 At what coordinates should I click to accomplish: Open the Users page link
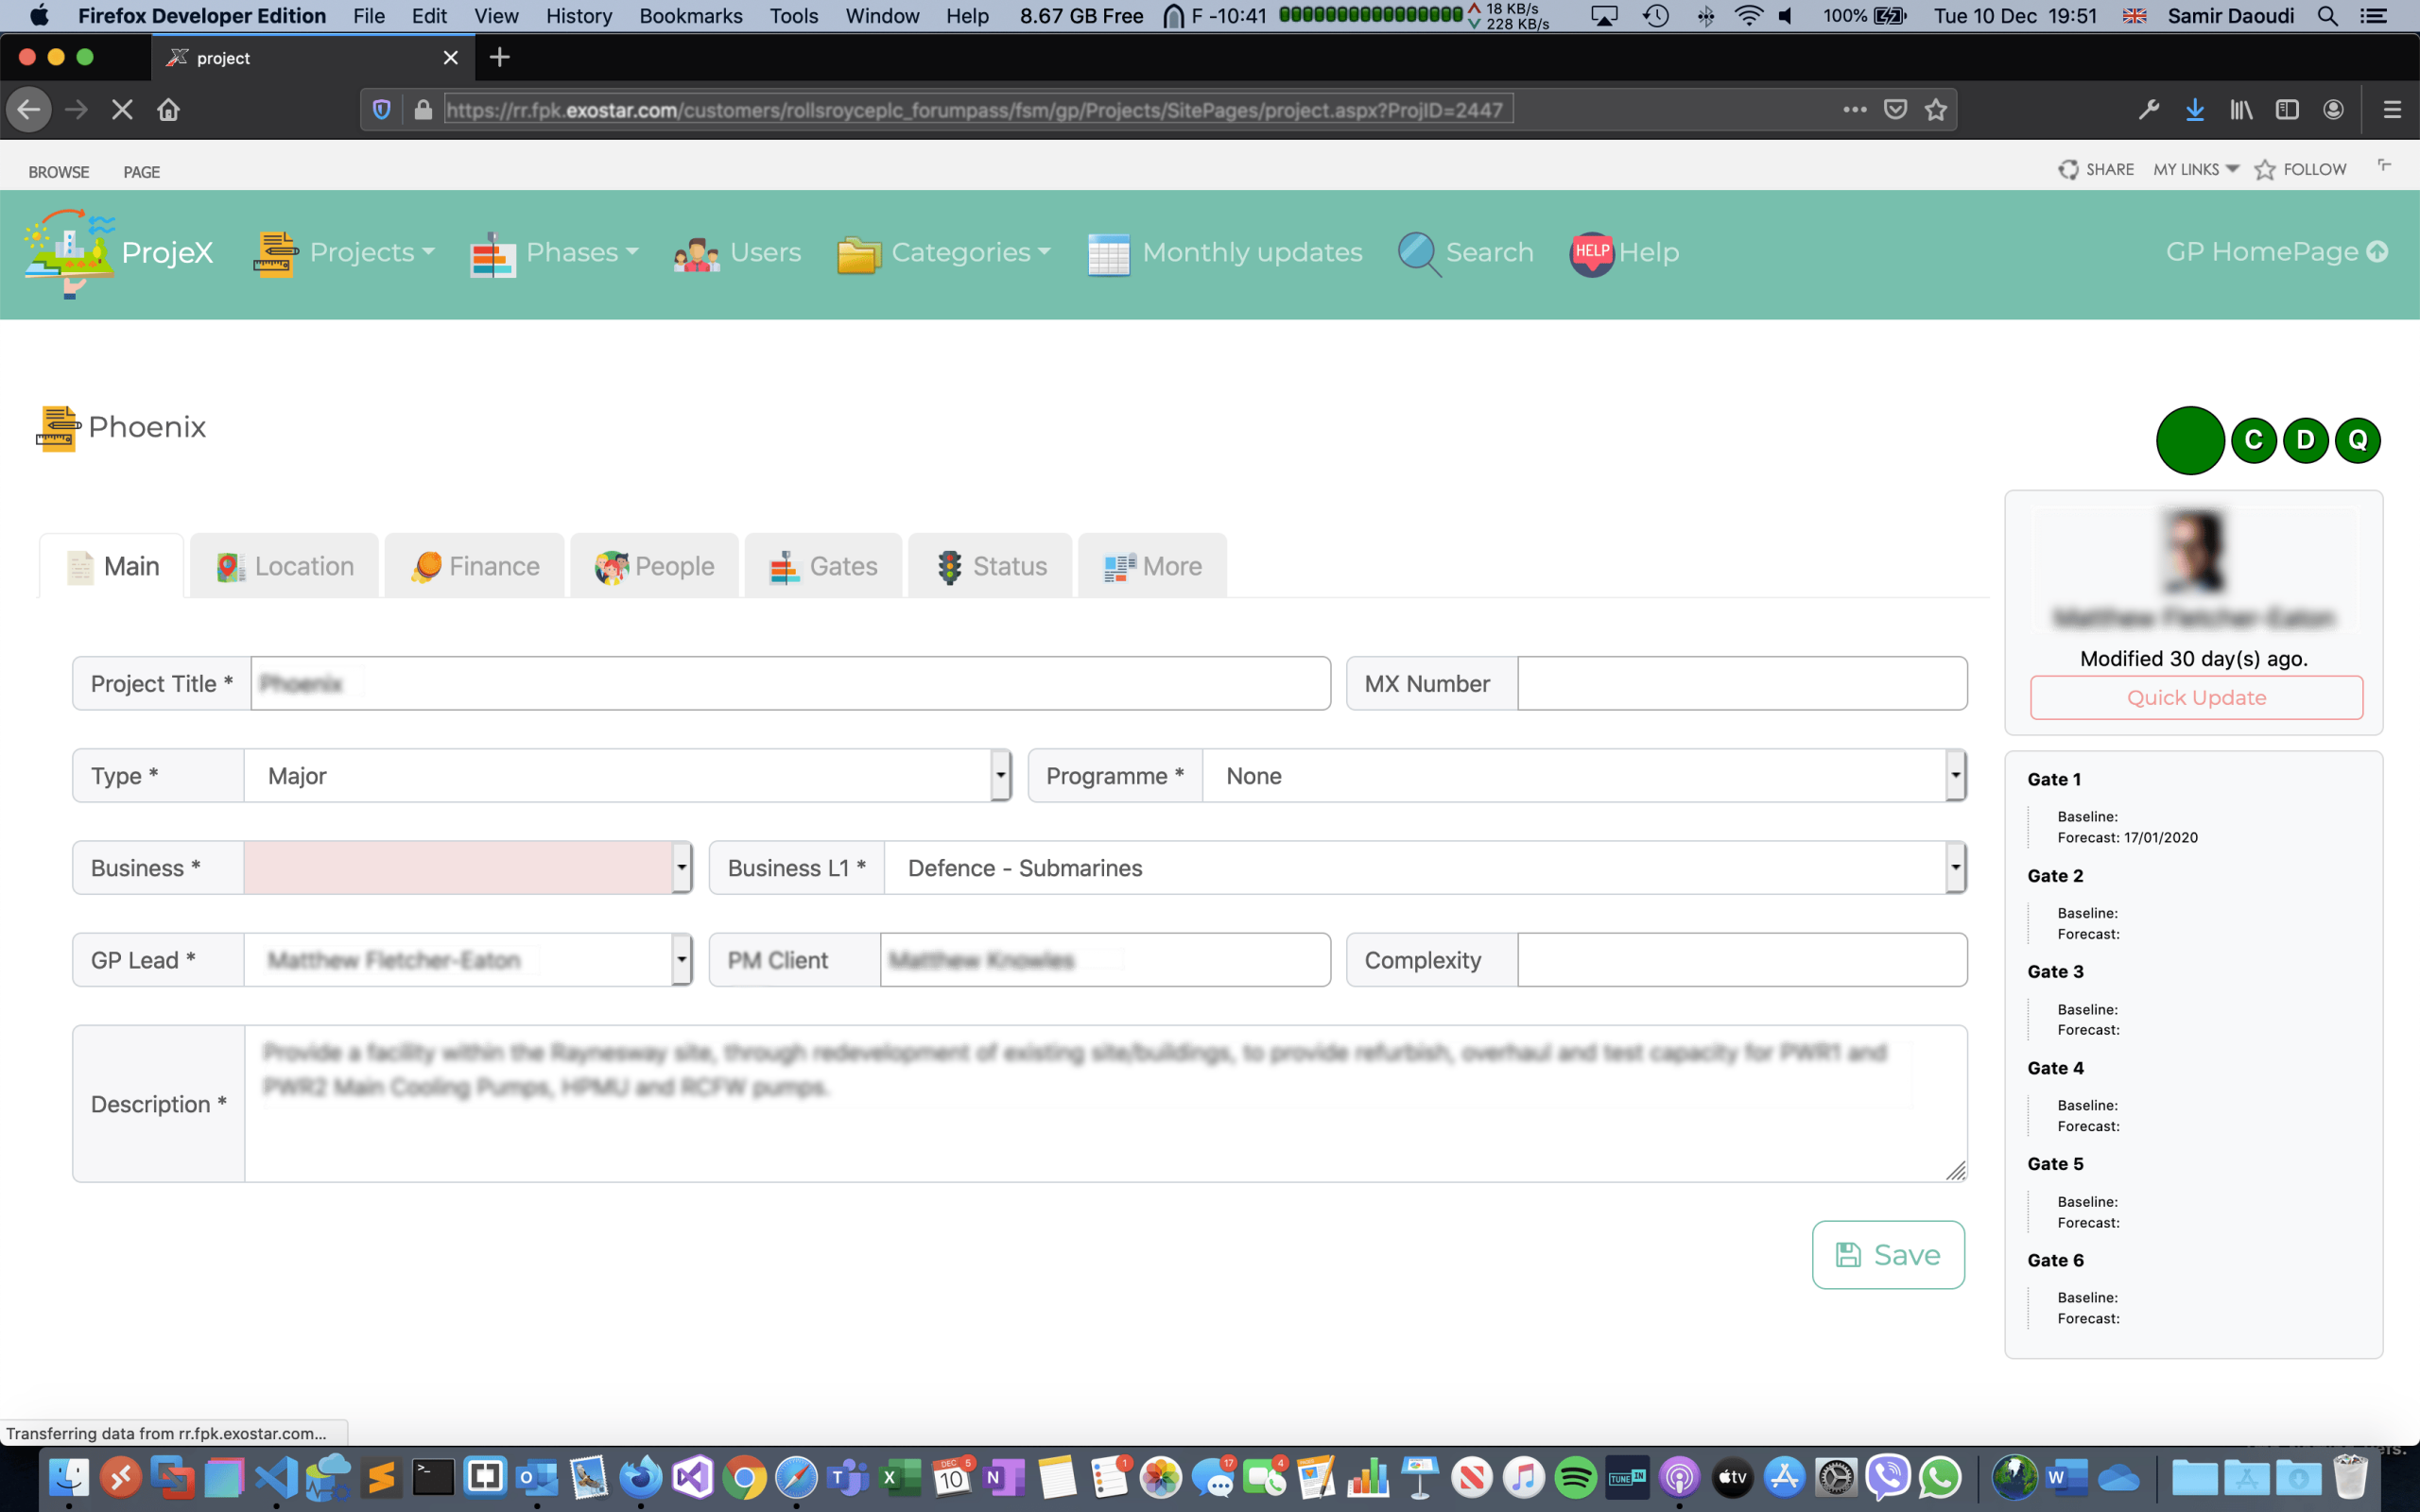(738, 253)
